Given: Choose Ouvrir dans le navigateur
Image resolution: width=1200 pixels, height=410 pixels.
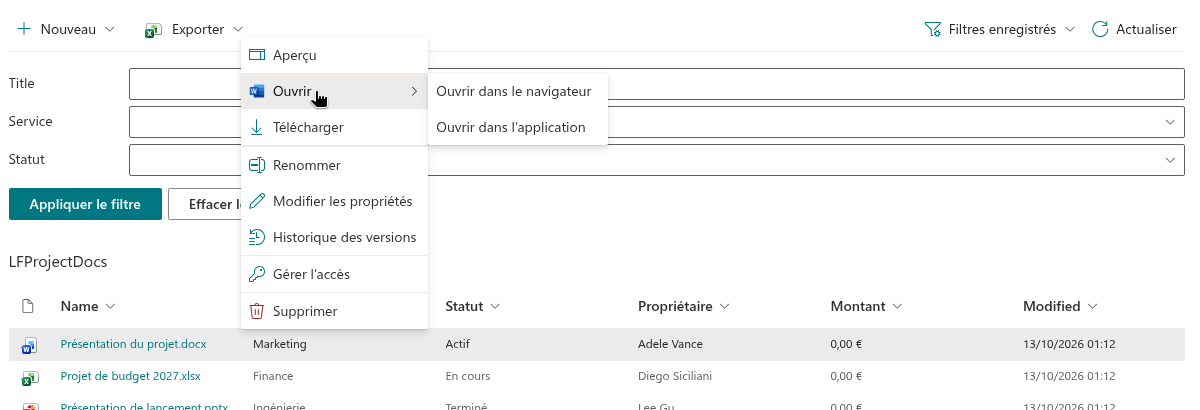Looking at the screenshot, I should [517, 91].
